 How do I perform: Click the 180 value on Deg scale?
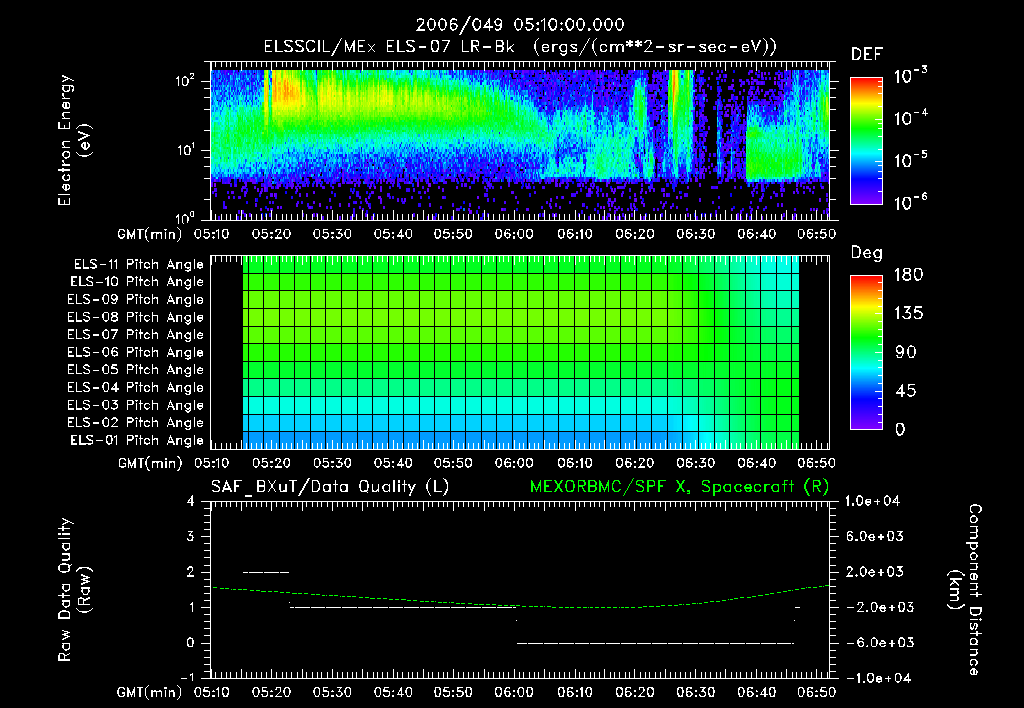[908, 275]
